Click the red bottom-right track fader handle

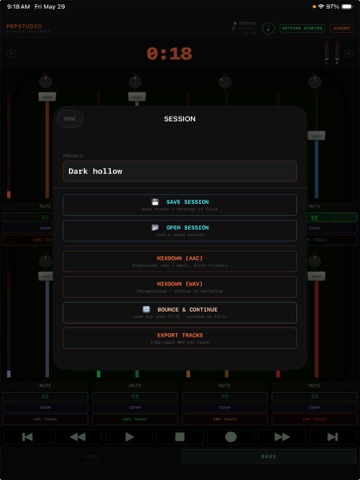(x=316, y=276)
